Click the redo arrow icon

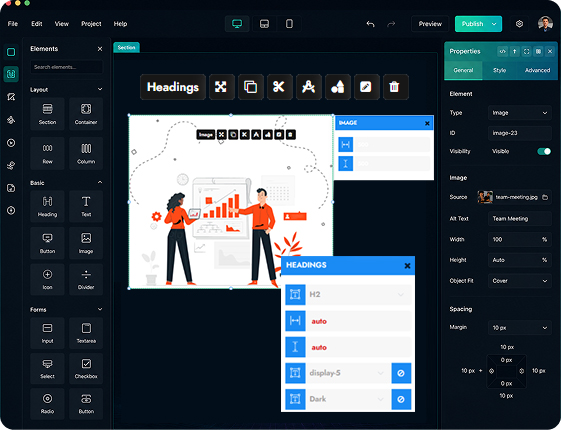coord(391,24)
